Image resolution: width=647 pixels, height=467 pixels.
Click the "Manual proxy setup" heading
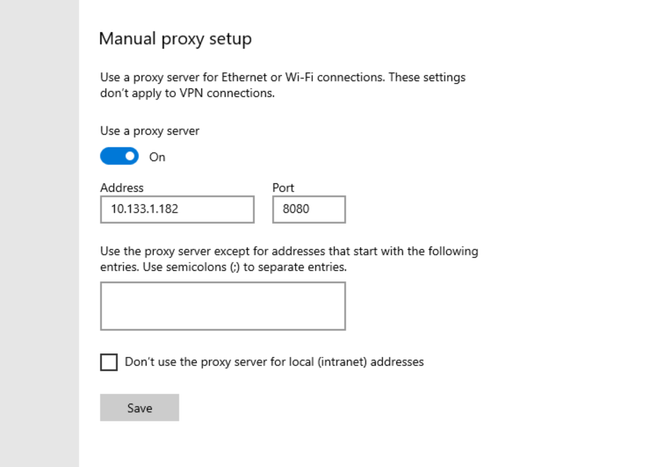click(175, 39)
